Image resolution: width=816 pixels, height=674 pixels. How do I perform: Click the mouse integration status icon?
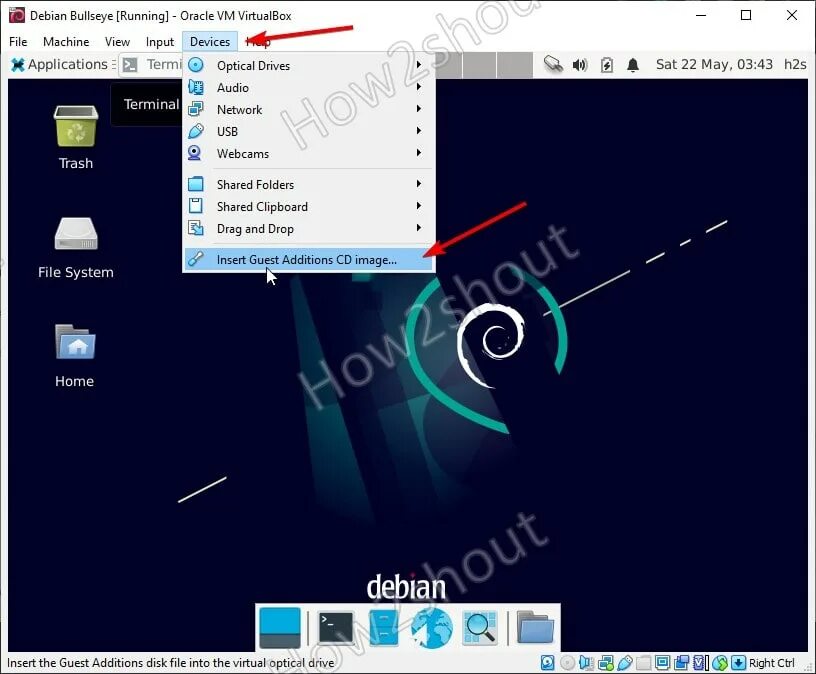(x=720, y=663)
